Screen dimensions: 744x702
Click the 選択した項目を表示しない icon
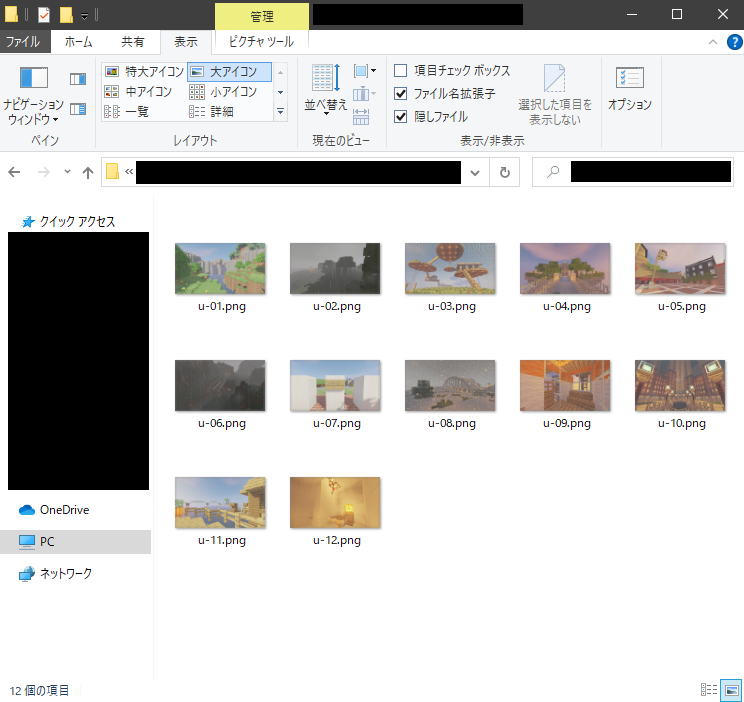[x=555, y=88]
